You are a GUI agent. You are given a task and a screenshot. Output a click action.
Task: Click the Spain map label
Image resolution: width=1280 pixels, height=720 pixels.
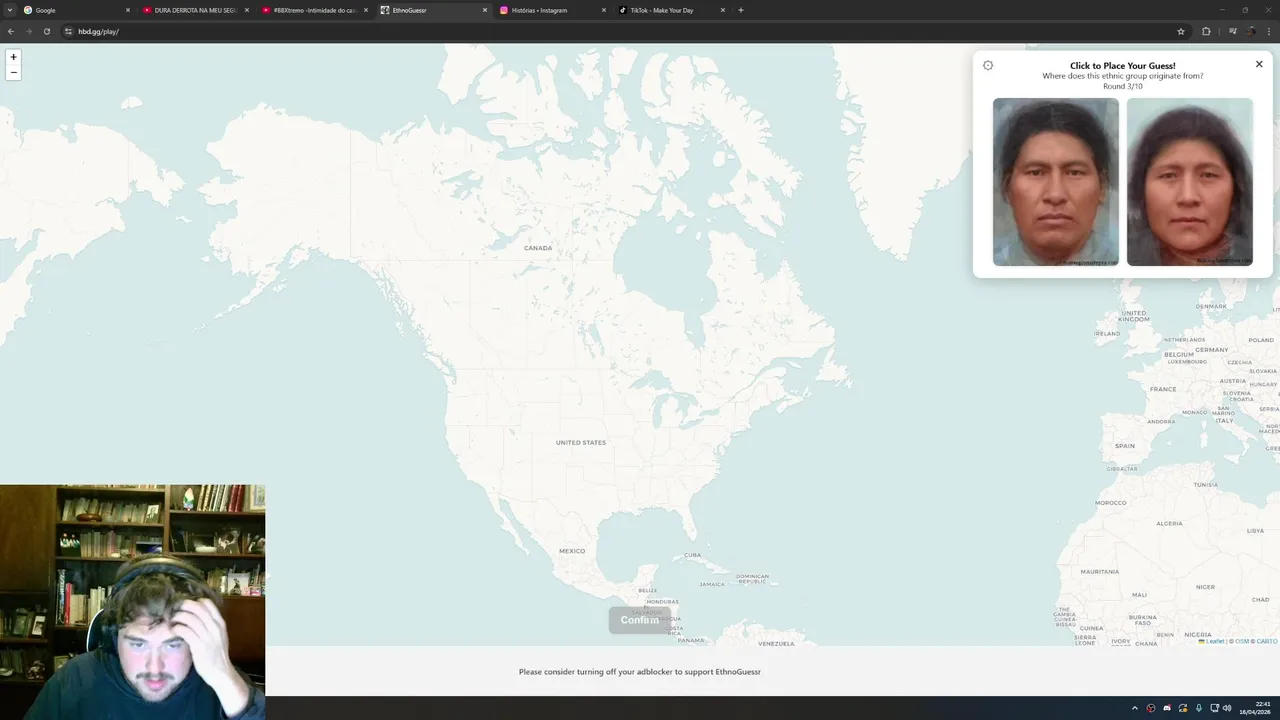[1125, 445]
